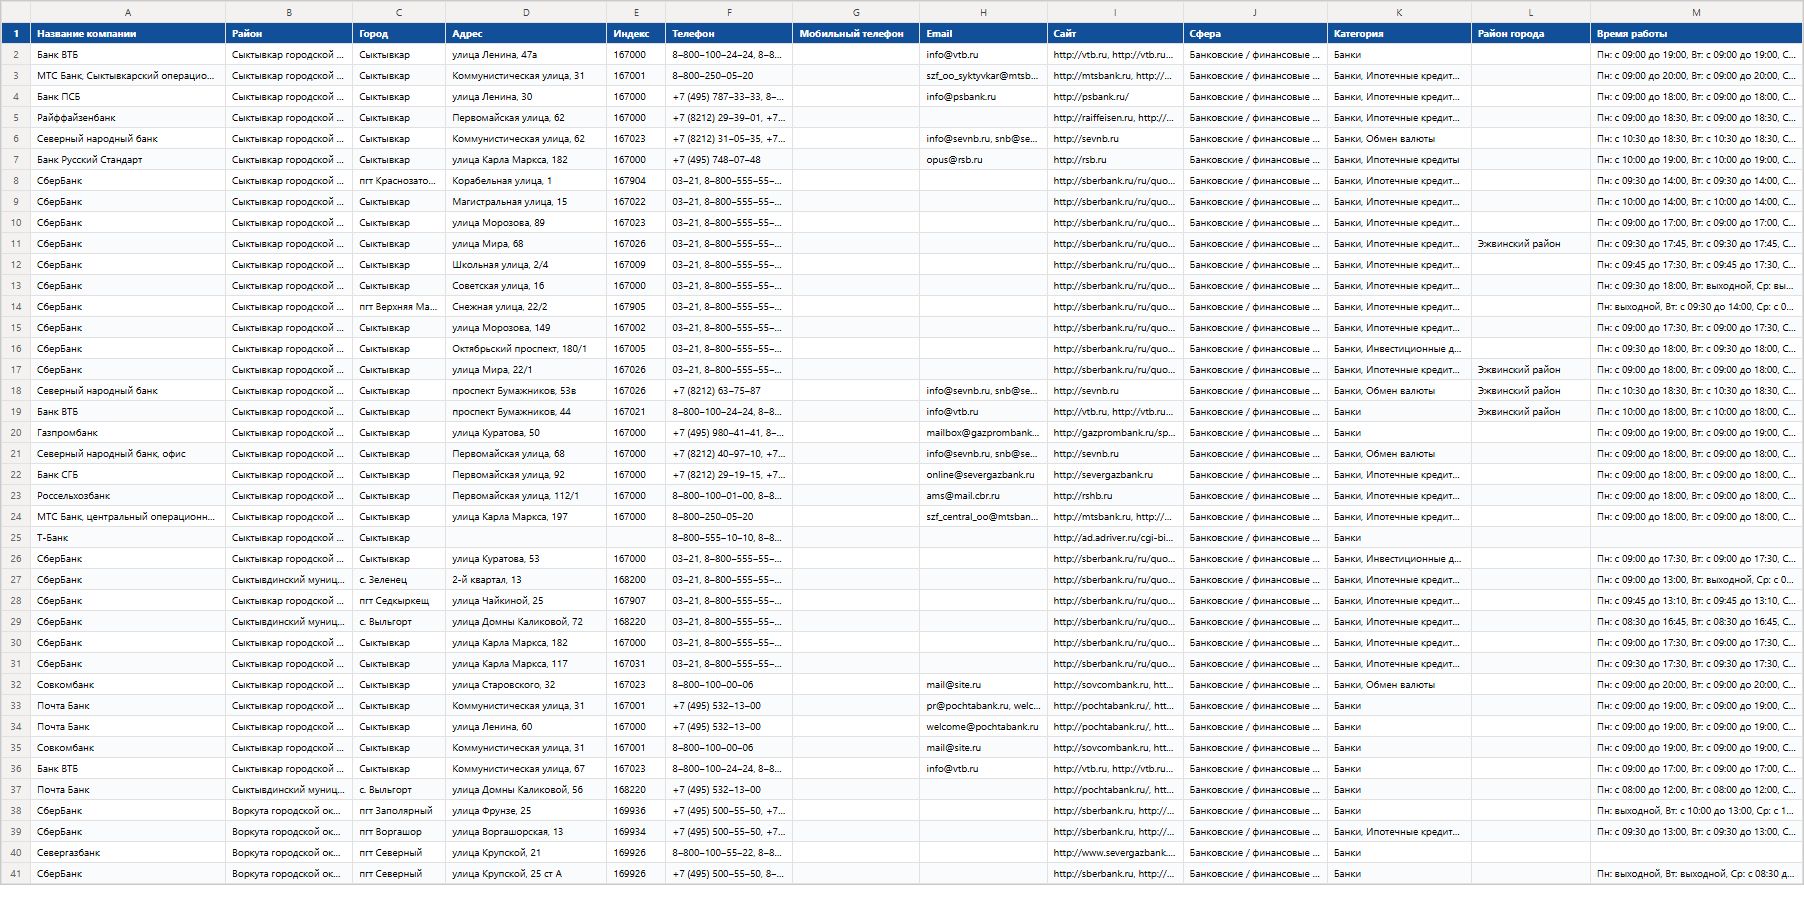Screen dimensions: 1804x902
Task: Select address 'Корабельная улица, 1'
Action: [526, 181]
